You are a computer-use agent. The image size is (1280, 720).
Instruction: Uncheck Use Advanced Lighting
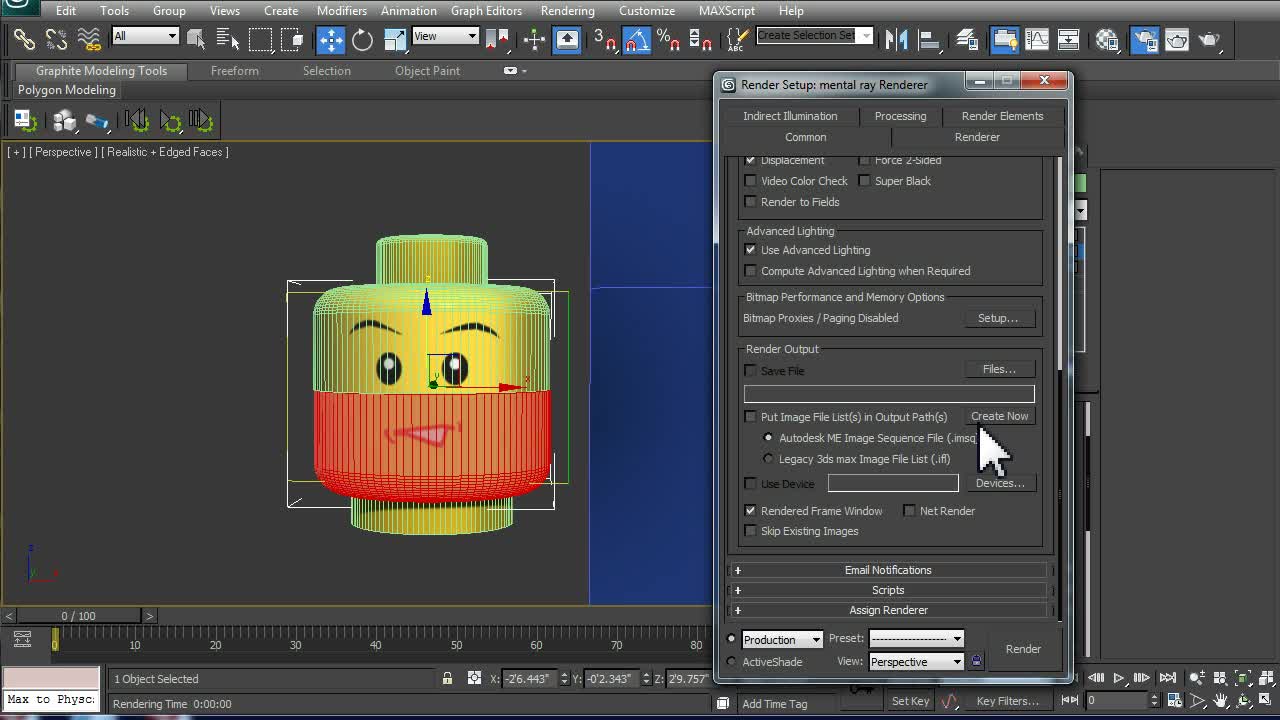coord(750,250)
